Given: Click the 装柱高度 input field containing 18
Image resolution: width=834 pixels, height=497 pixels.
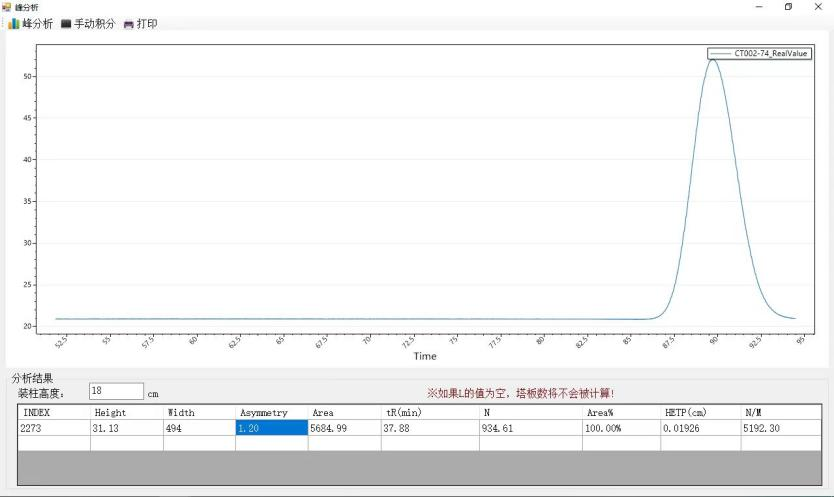Looking at the screenshot, I should [x=116, y=392].
